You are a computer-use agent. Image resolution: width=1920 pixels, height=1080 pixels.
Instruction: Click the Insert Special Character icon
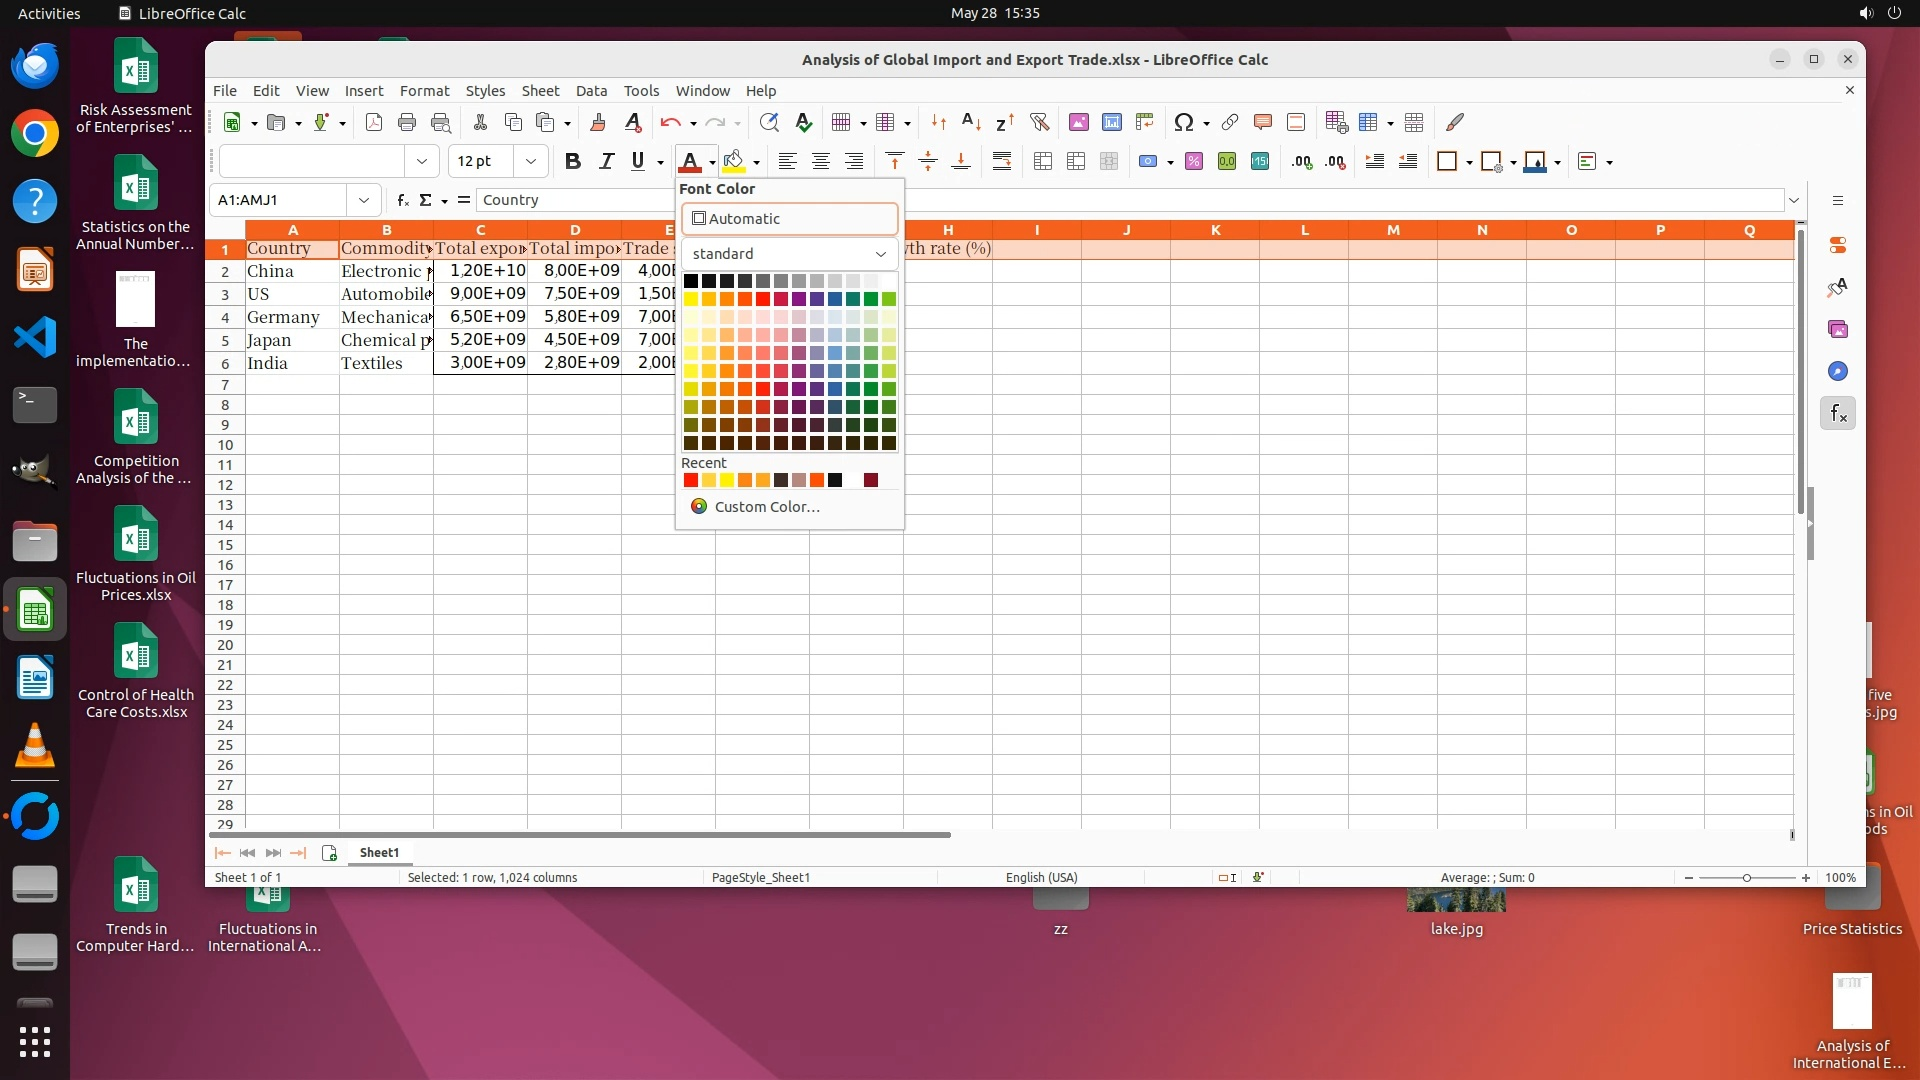[1184, 122]
